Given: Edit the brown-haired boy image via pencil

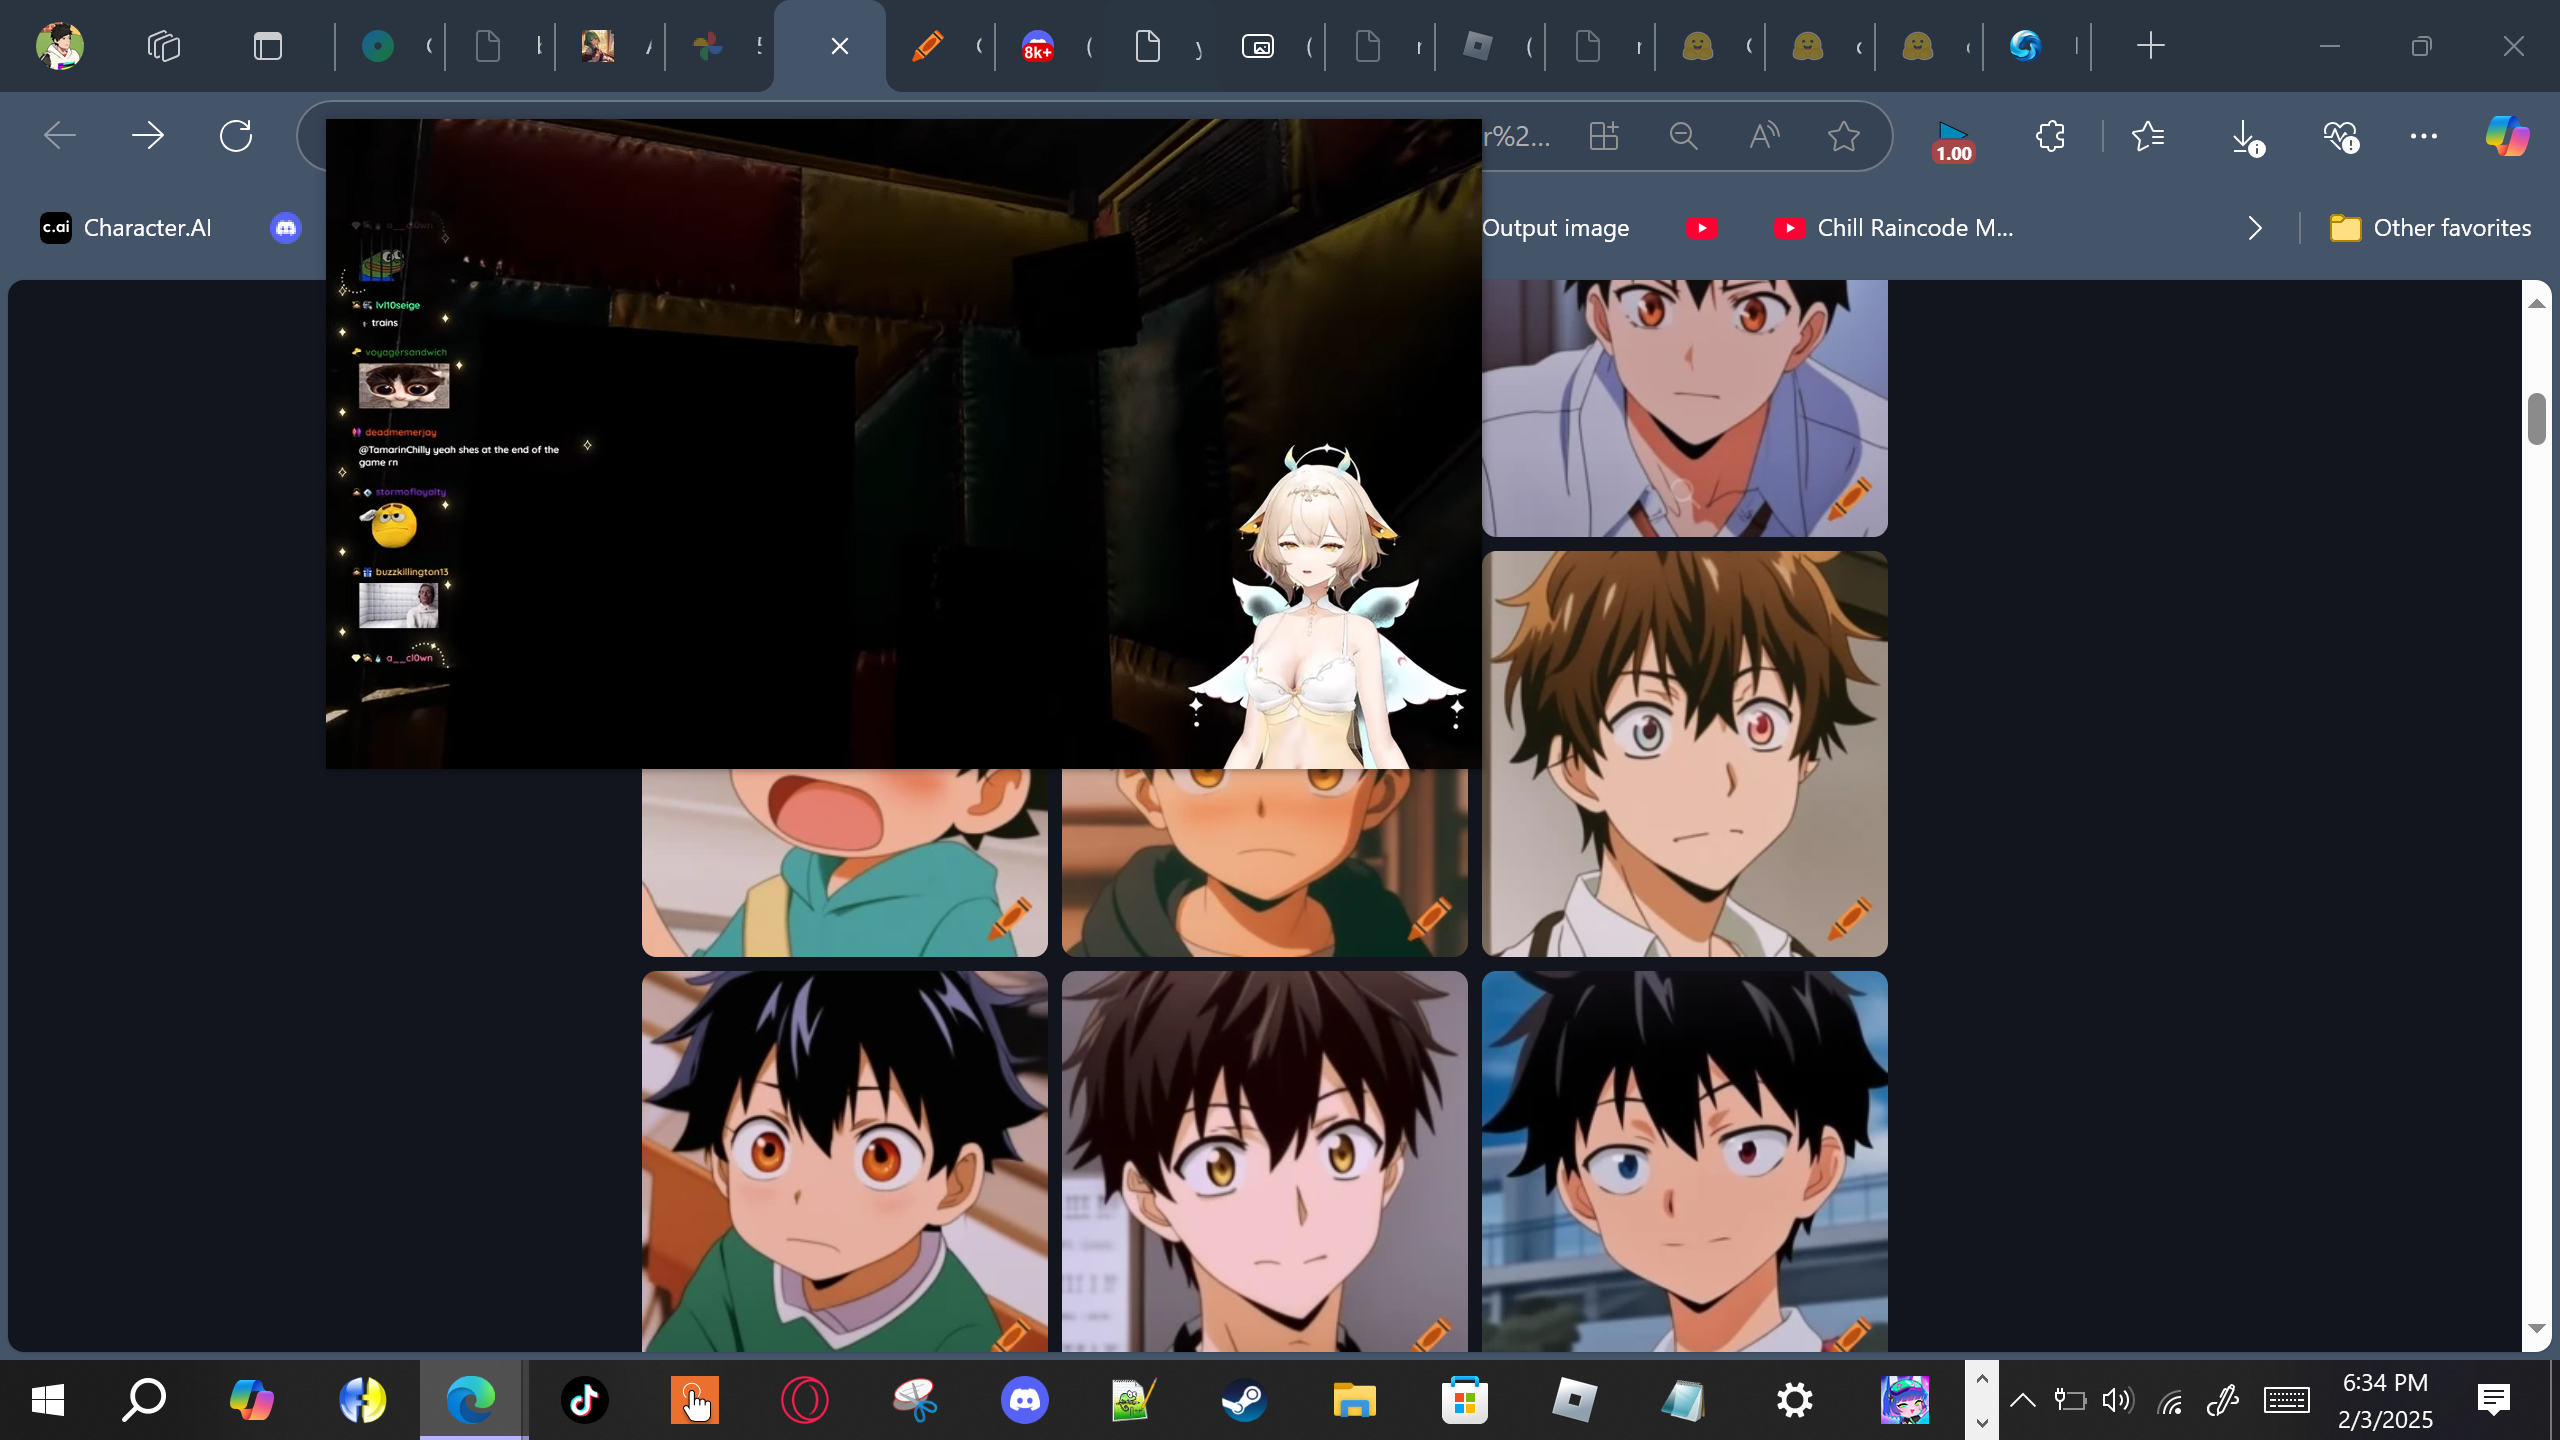Looking at the screenshot, I should coord(1848,918).
